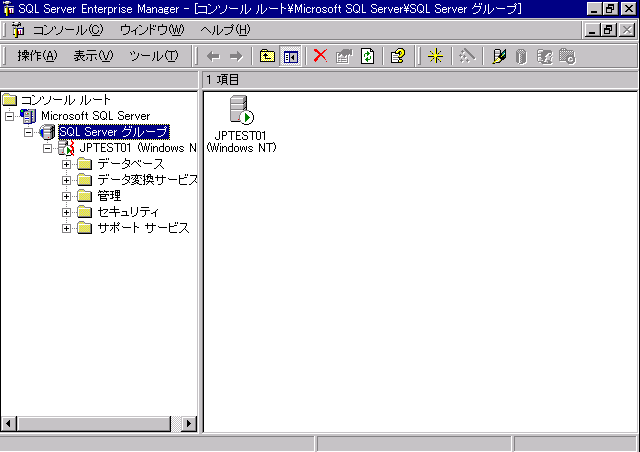
Task: Select データベース tree label
Action: (x=131, y=164)
